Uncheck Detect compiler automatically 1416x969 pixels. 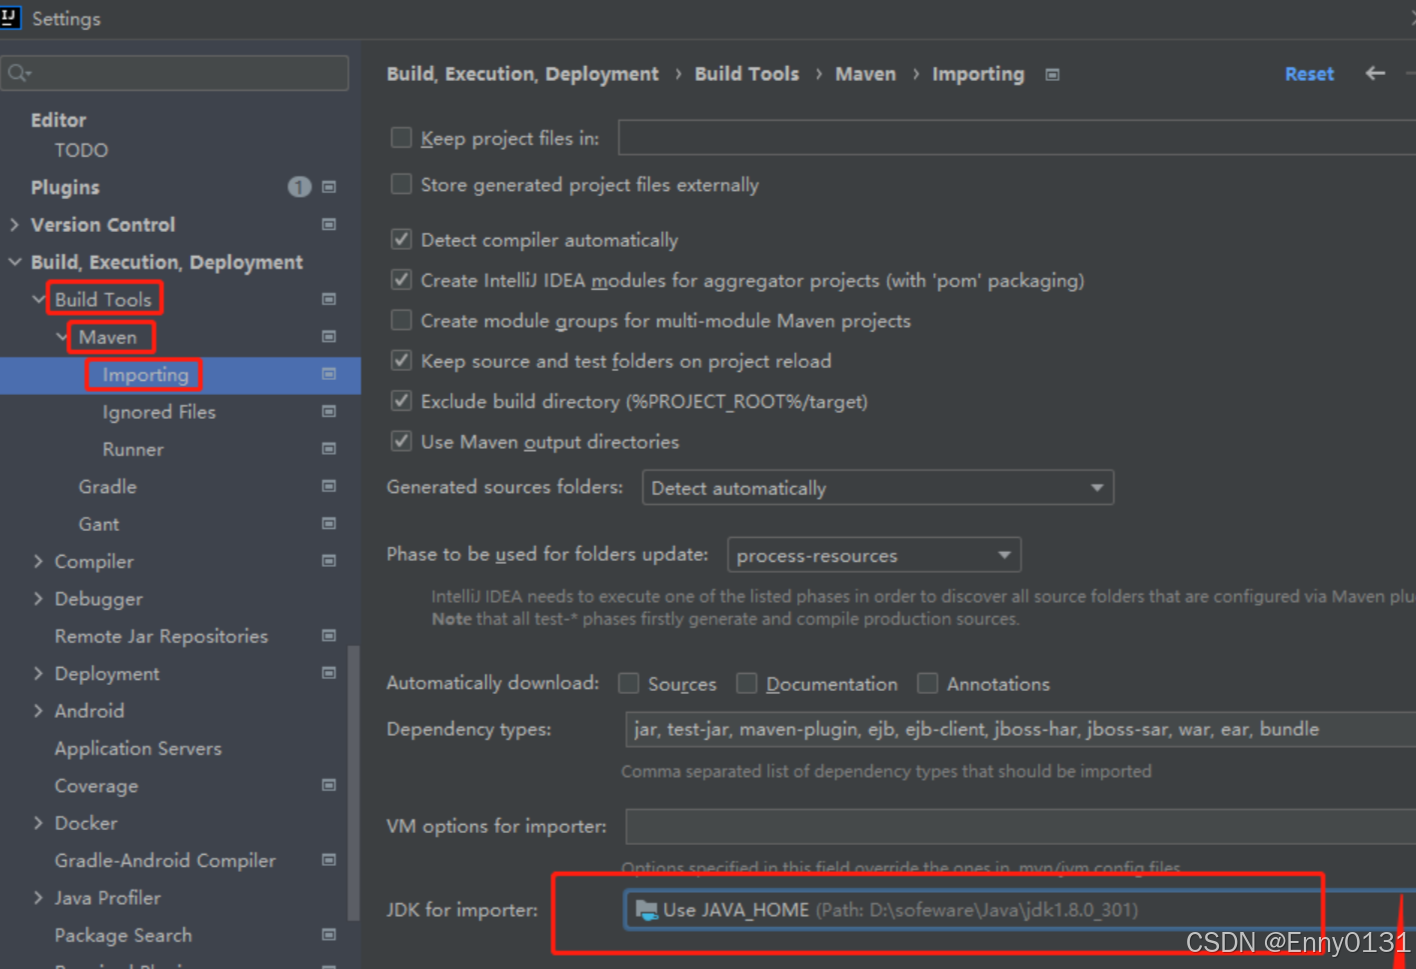click(401, 239)
